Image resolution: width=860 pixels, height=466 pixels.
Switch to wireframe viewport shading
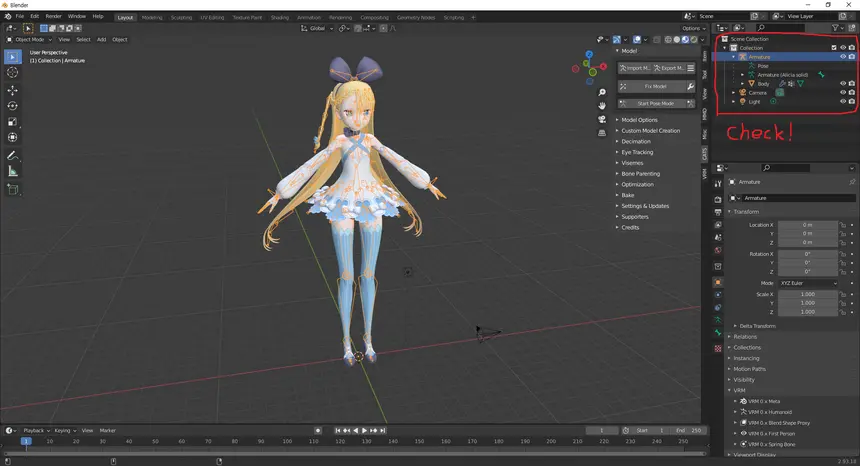coord(668,39)
